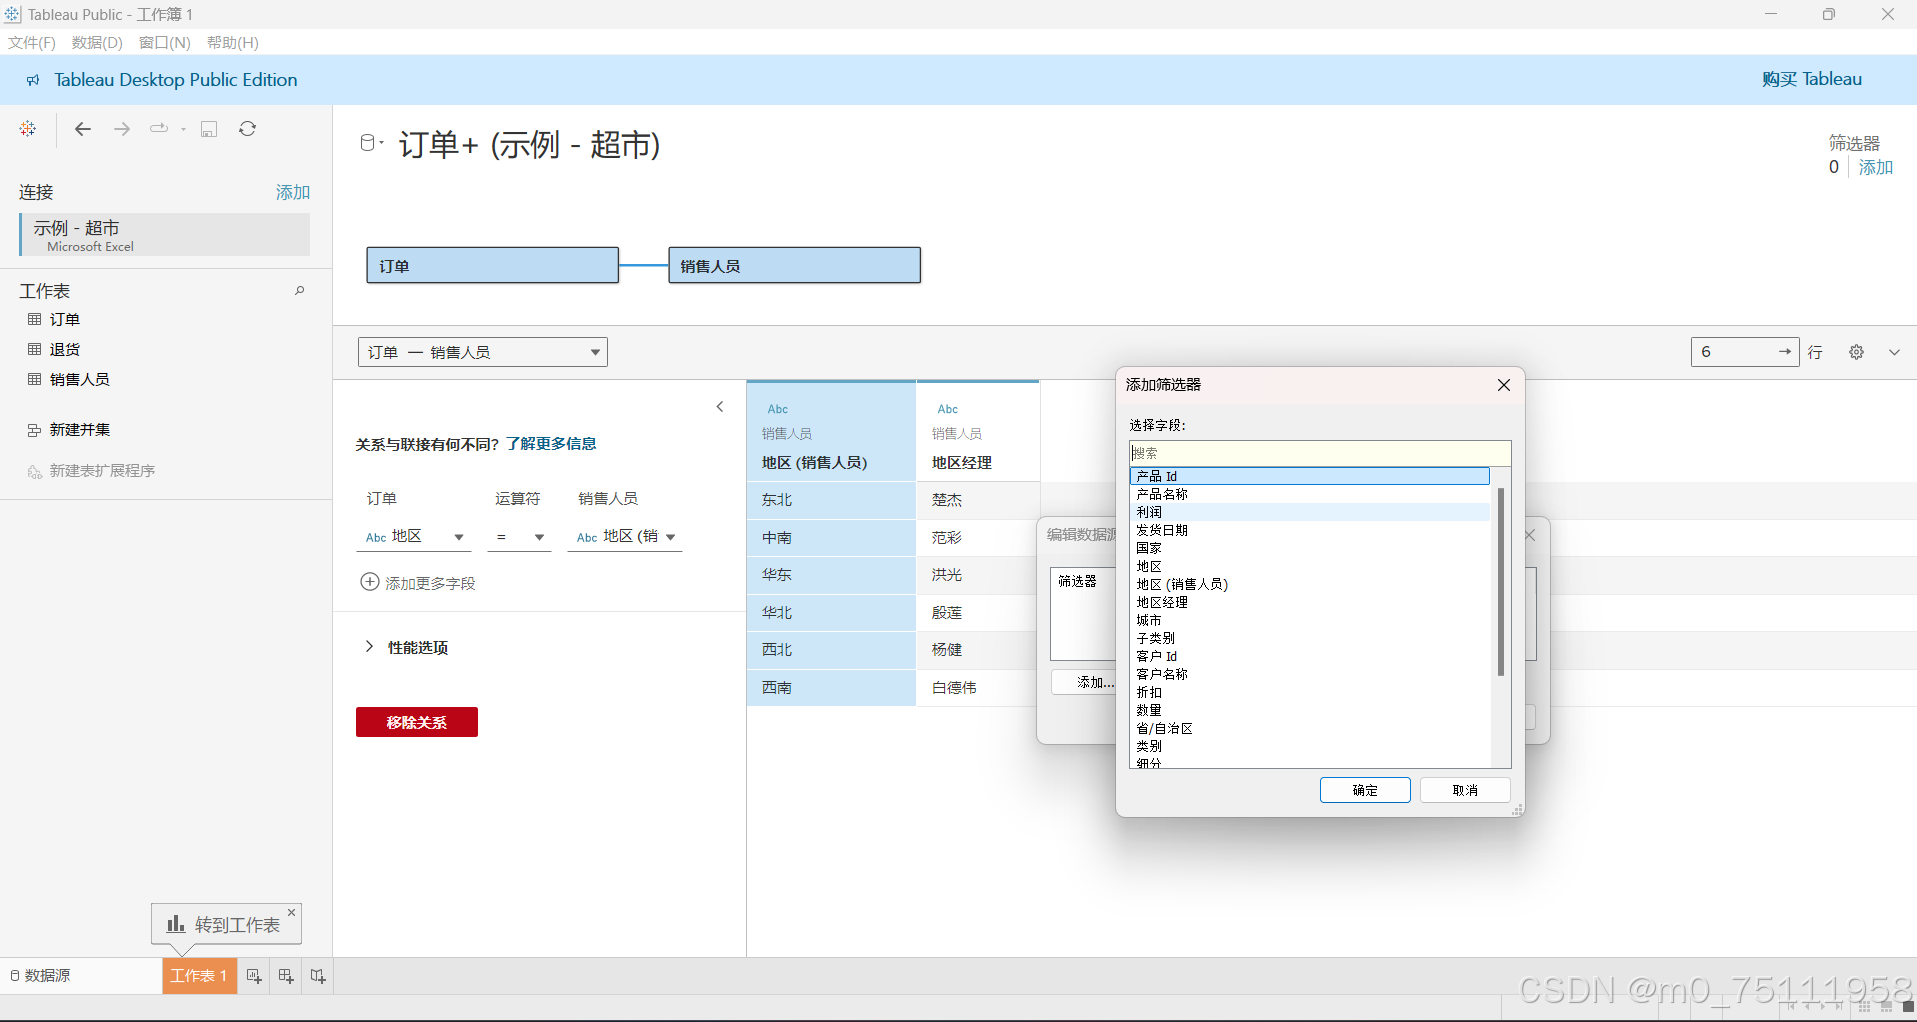Screen dimensions: 1917x1022
Task: Click the redo arrow icon in the toolbar
Action: [159, 129]
